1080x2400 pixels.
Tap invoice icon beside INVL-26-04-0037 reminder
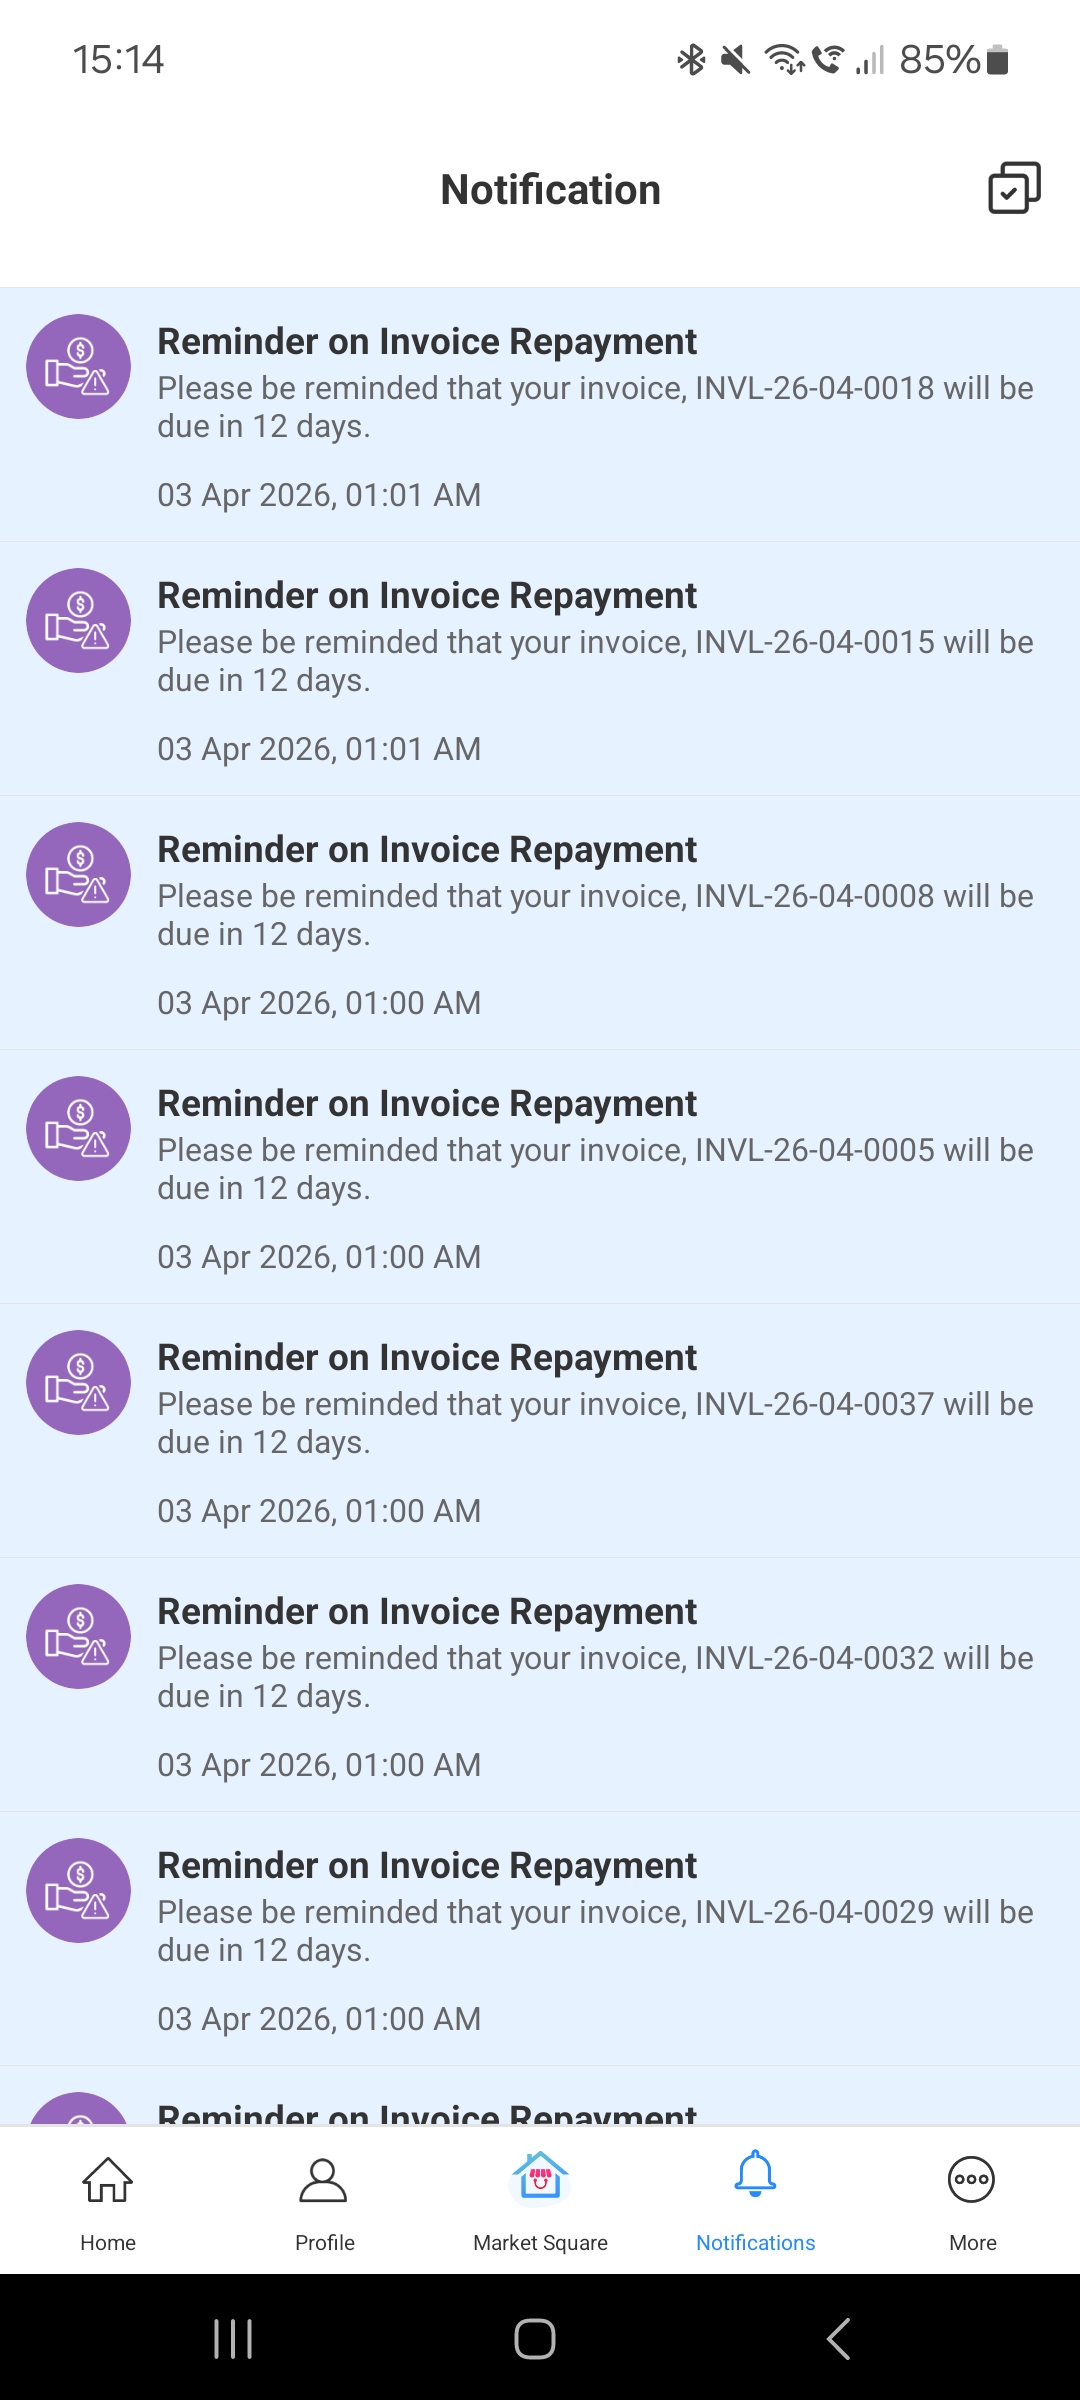tap(78, 1383)
